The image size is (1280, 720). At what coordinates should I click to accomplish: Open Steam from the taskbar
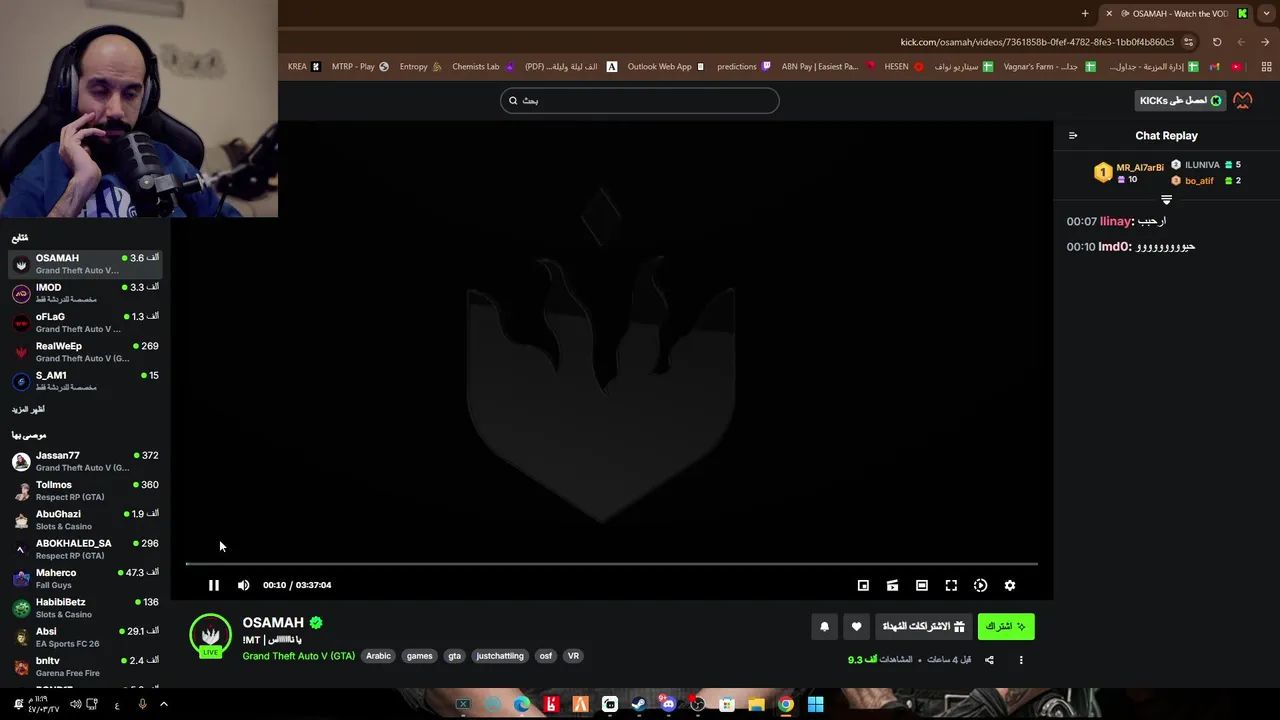tap(639, 705)
